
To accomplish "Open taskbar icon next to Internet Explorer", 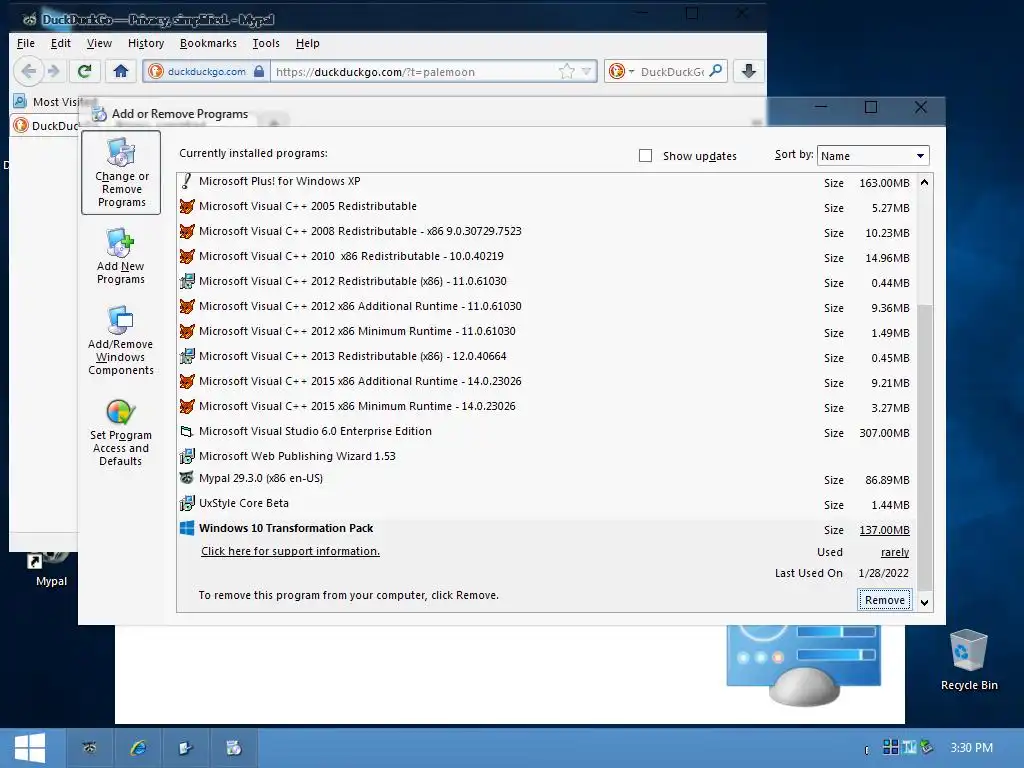I will 185,748.
